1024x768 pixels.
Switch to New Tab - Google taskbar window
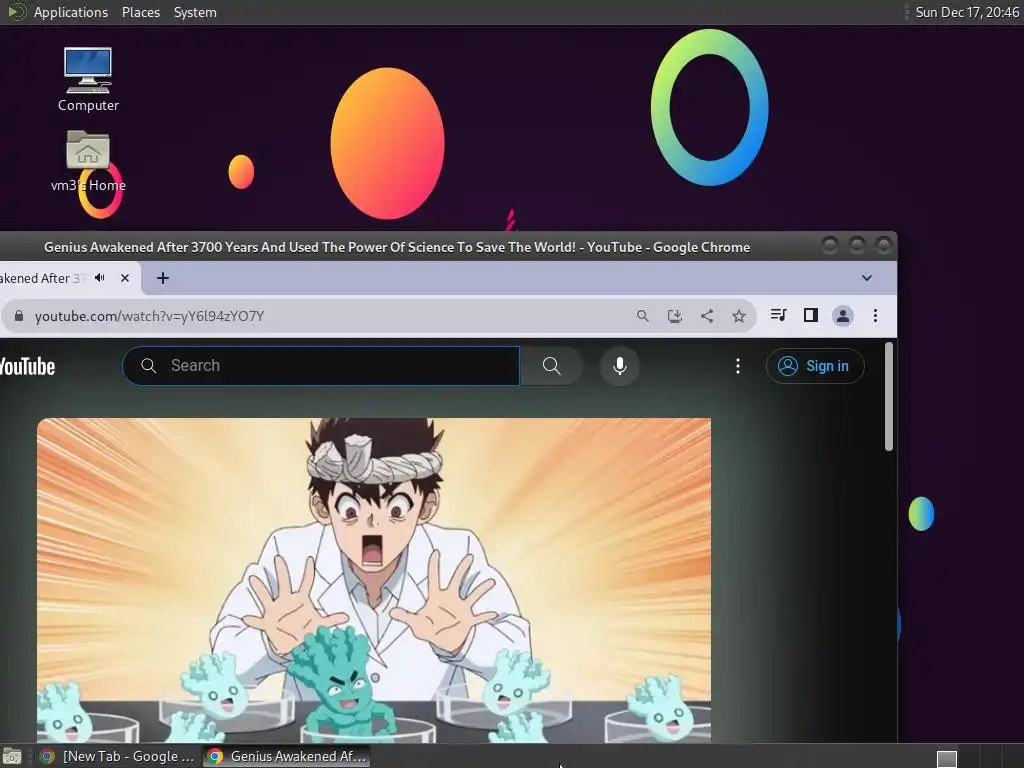(118, 756)
